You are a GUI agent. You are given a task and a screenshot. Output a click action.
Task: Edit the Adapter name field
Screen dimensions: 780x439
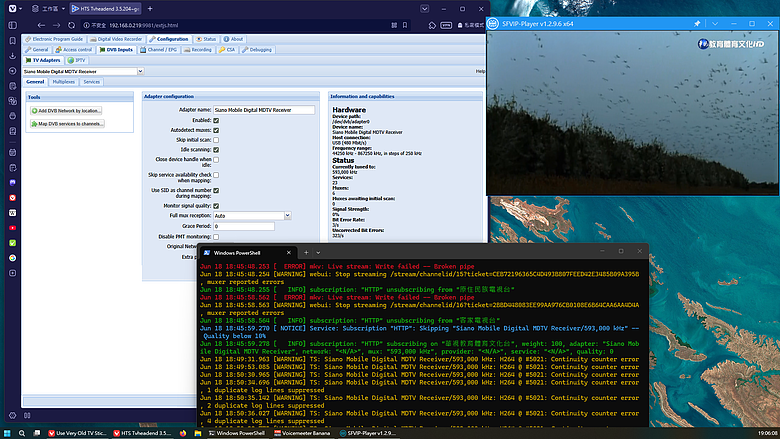(x=264, y=110)
